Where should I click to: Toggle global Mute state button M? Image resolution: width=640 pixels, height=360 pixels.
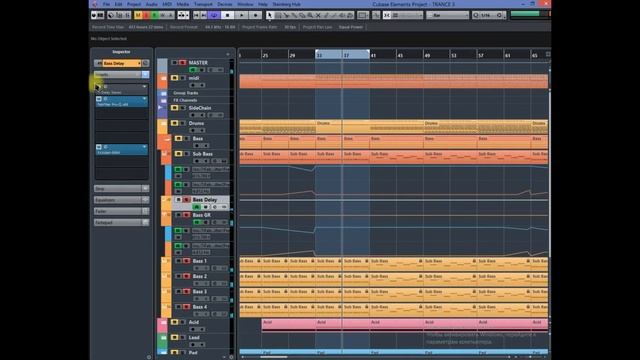(x=138, y=15)
